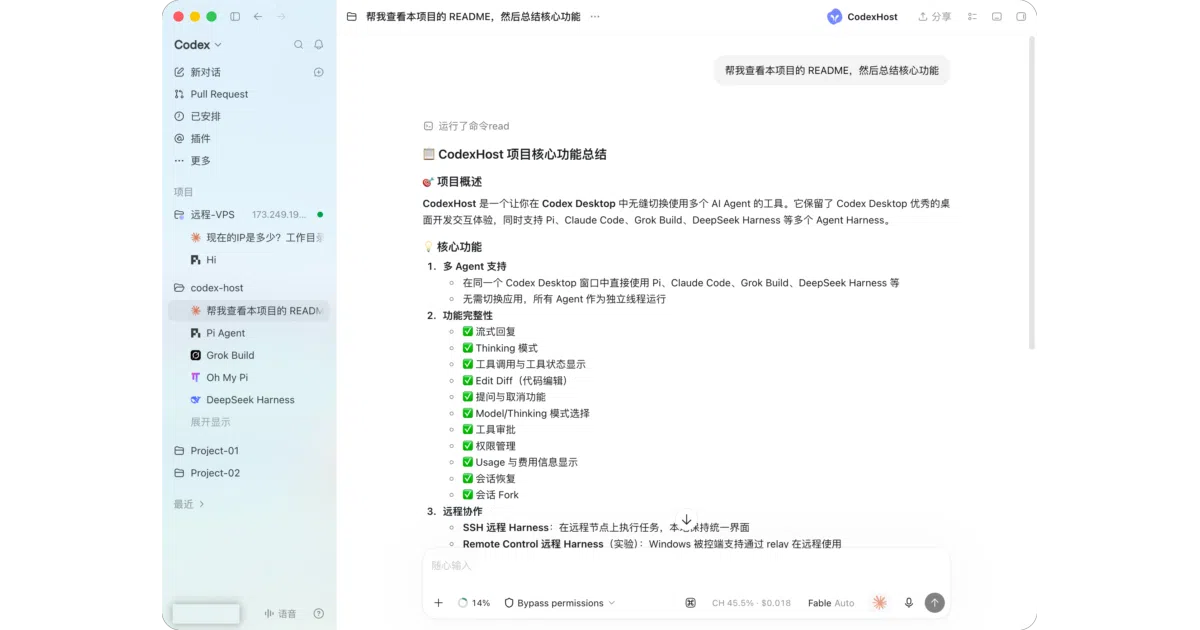Click the 14% context usage indicator
1200x630 pixels.
point(474,603)
